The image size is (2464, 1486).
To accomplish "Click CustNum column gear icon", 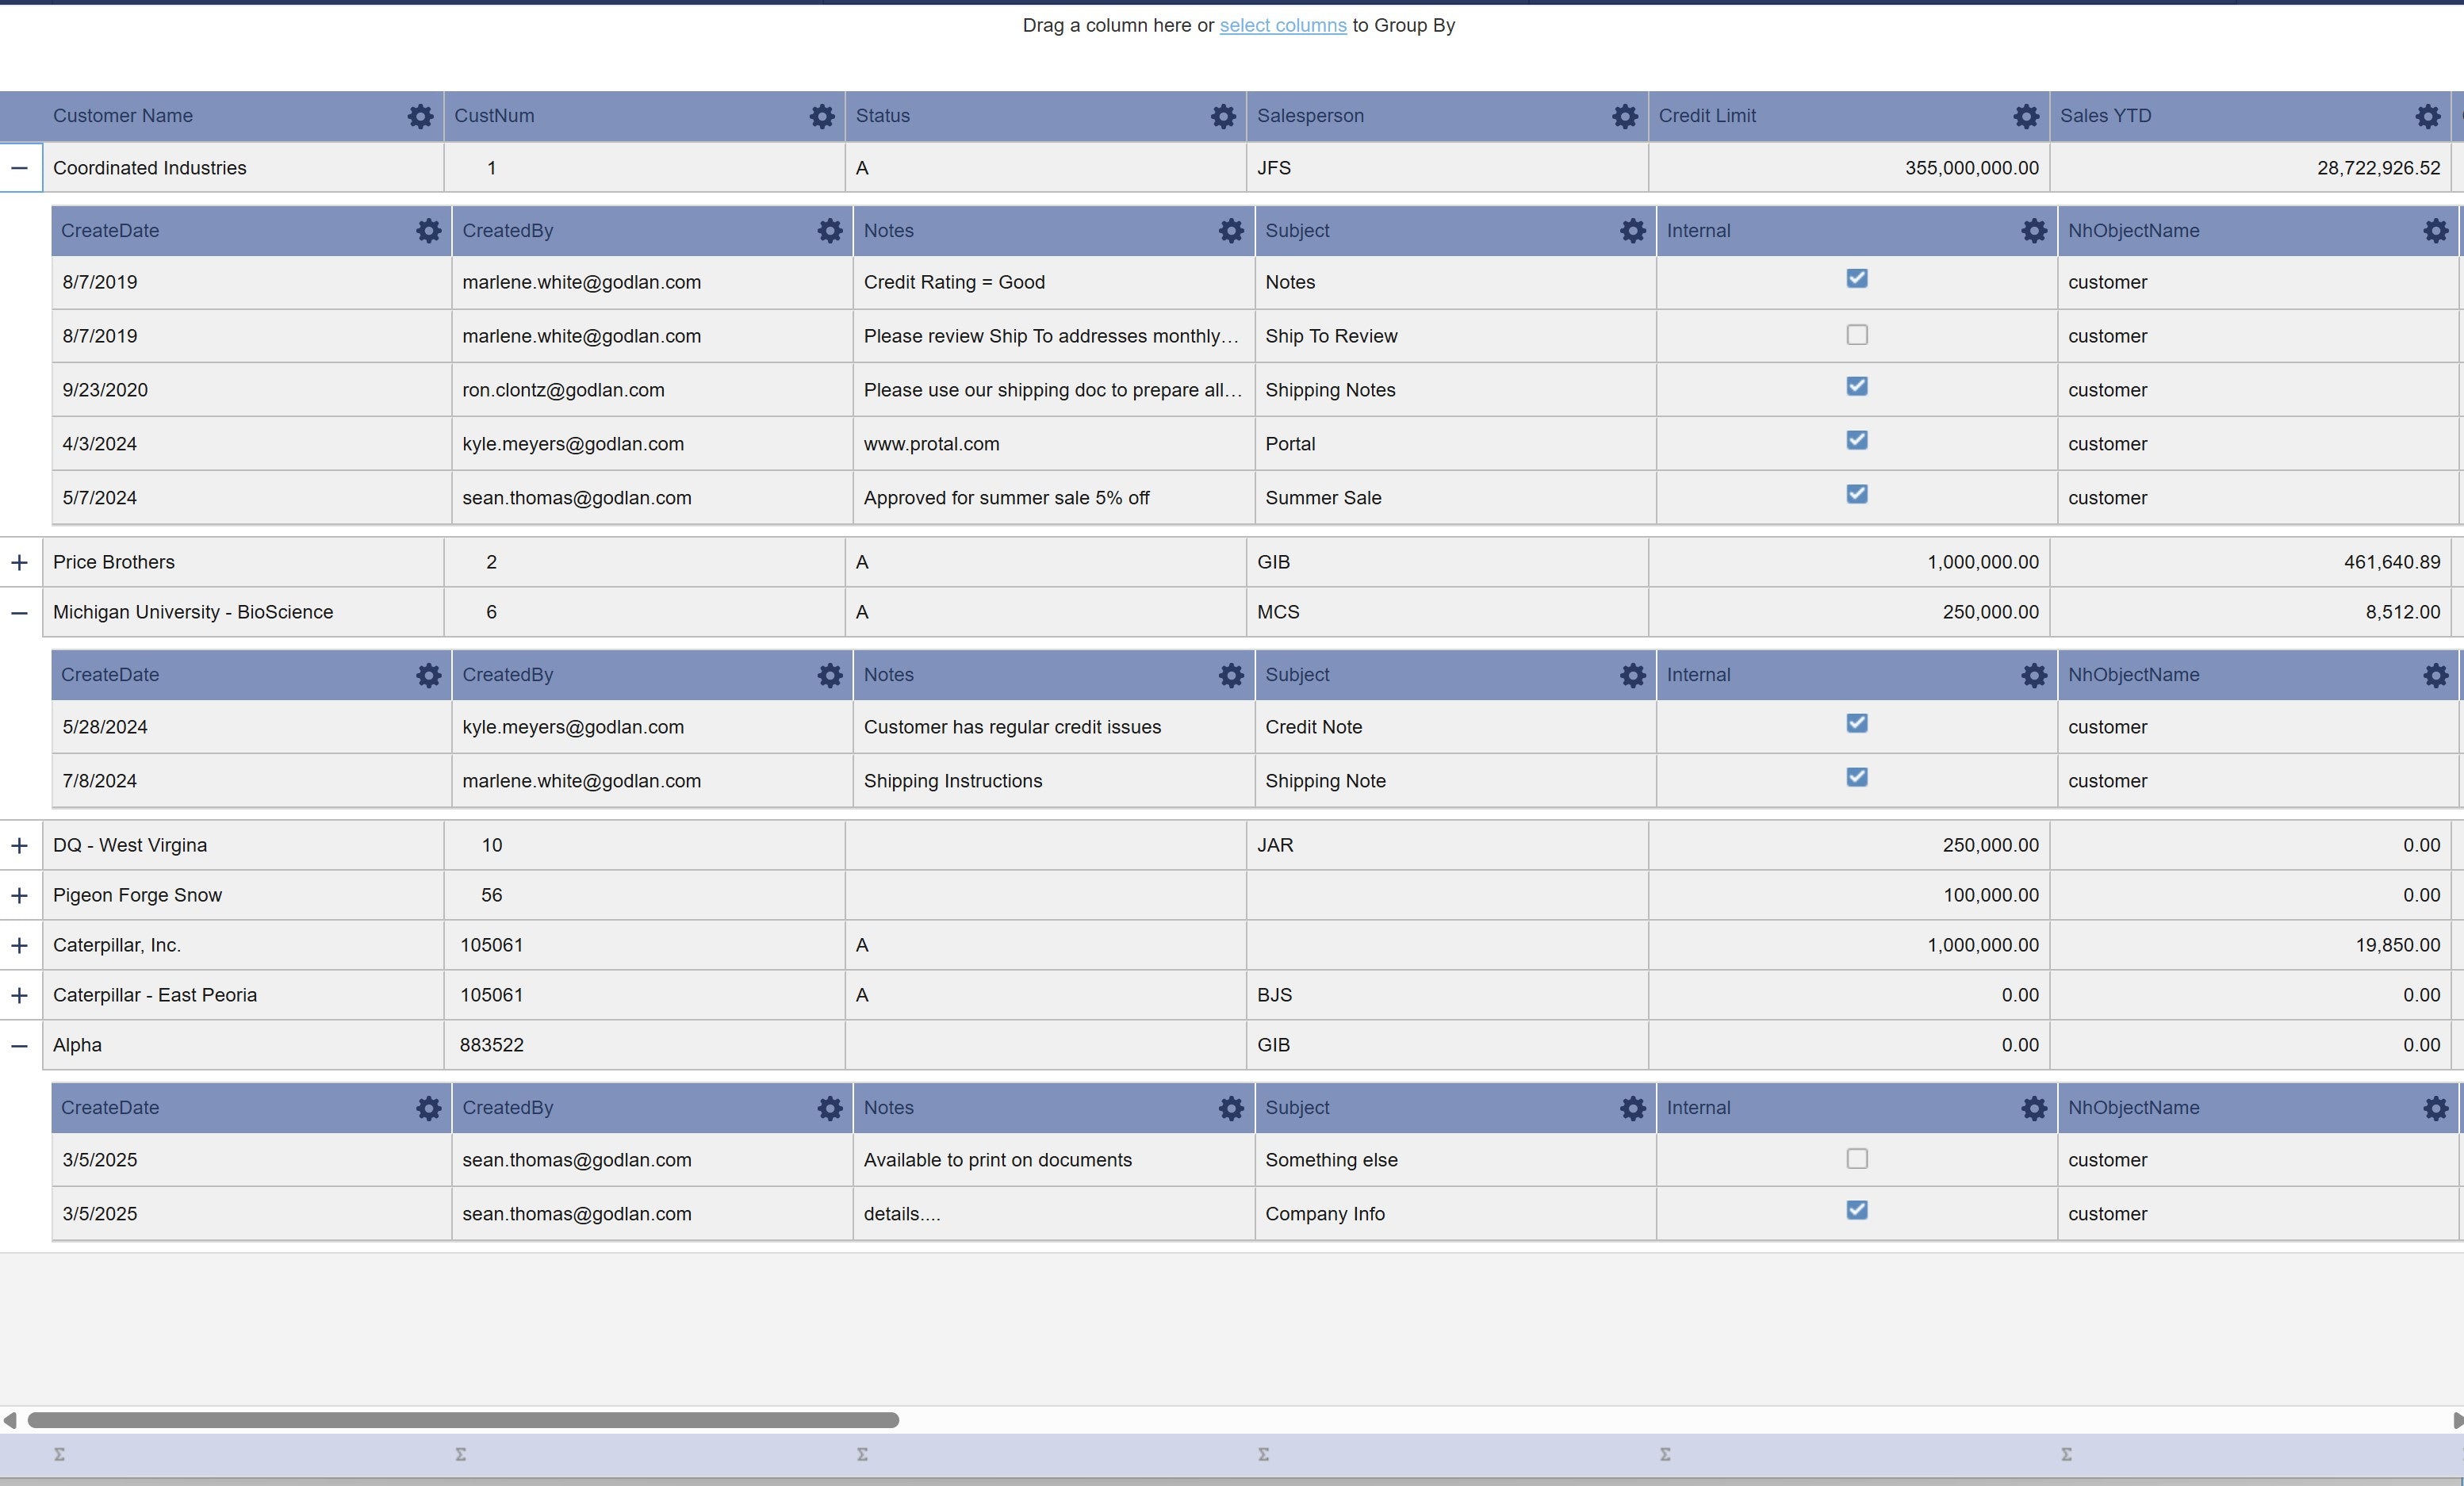I will pos(821,116).
